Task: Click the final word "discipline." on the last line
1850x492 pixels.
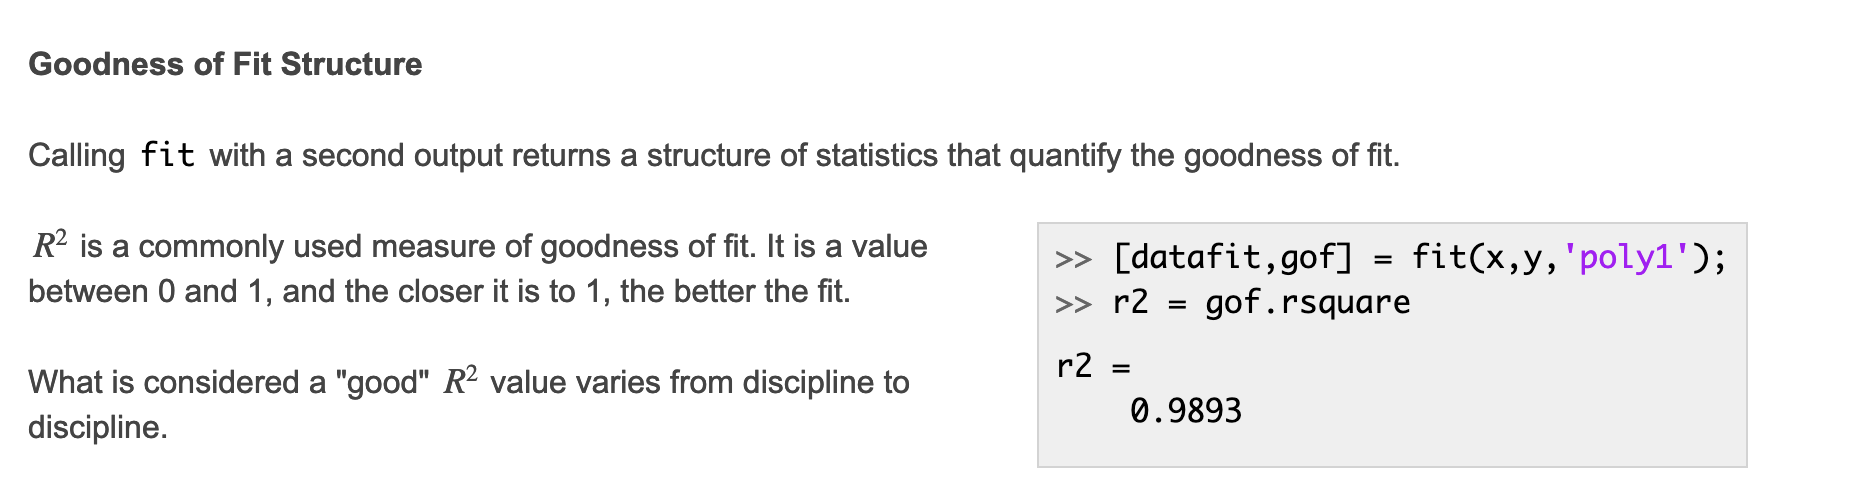Action: pos(97,427)
